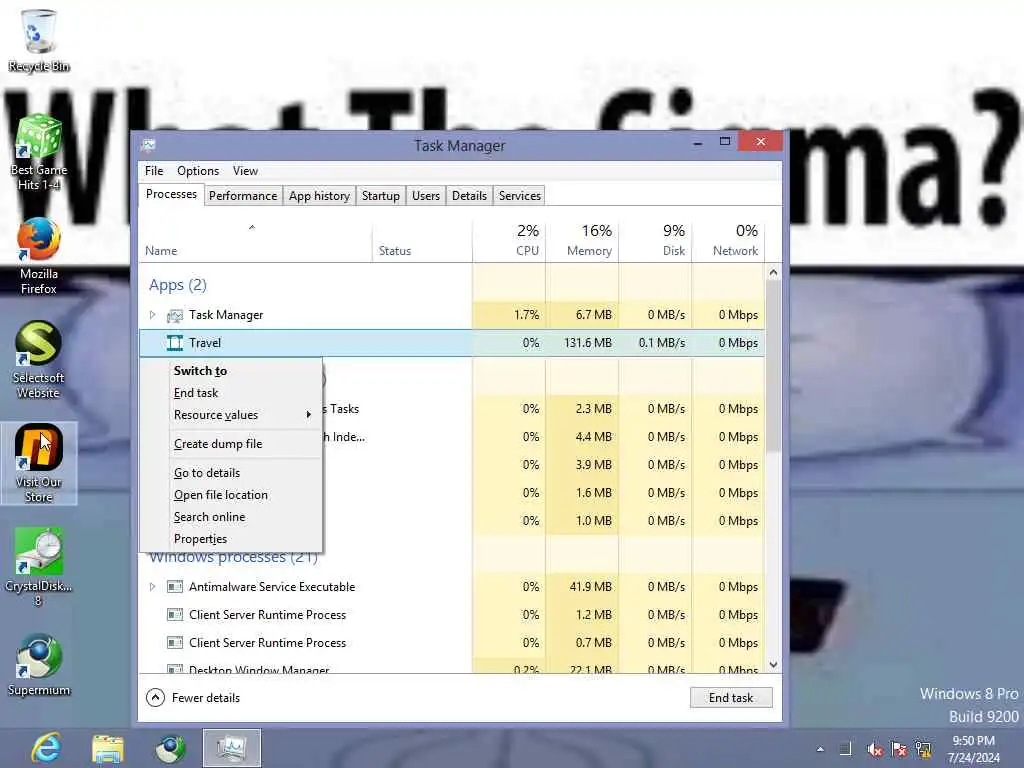Sort by the Status column header
The height and width of the screenshot is (768, 1024).
(x=422, y=242)
